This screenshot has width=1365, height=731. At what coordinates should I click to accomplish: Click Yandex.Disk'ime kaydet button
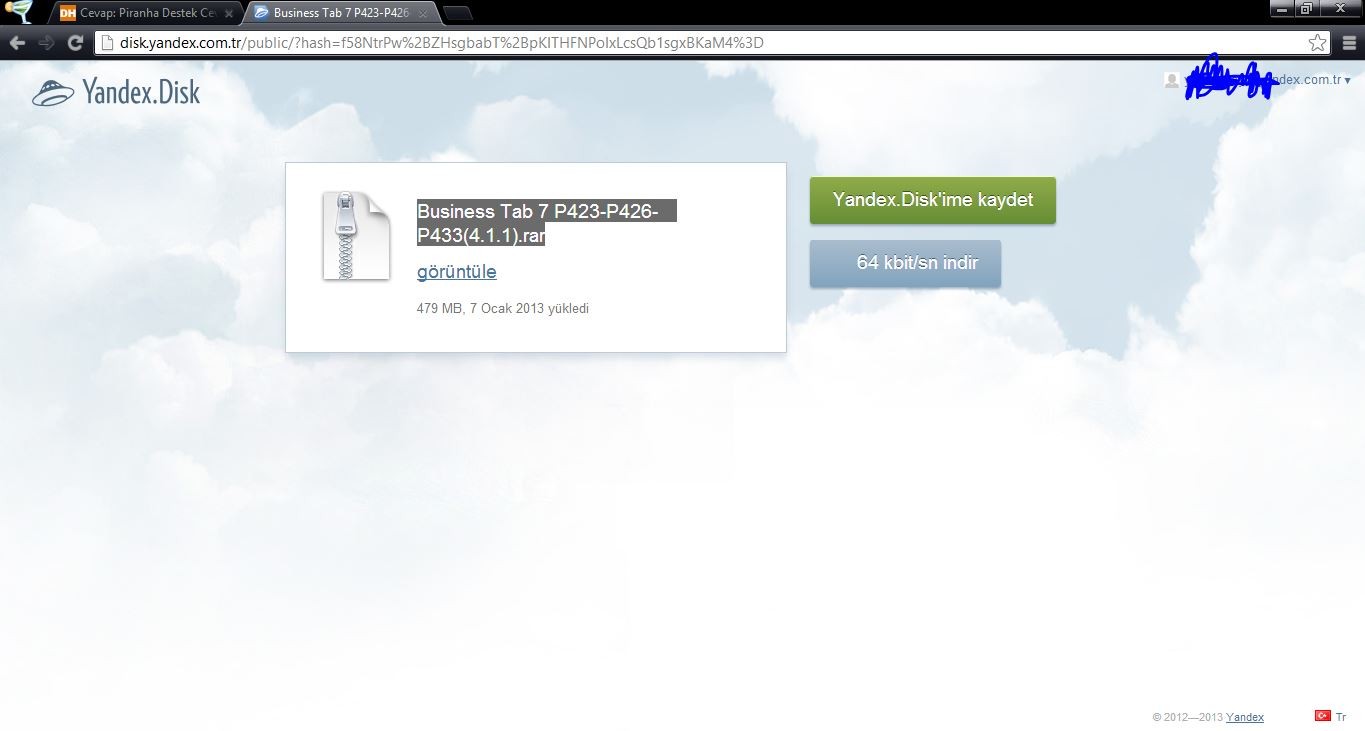(933, 200)
